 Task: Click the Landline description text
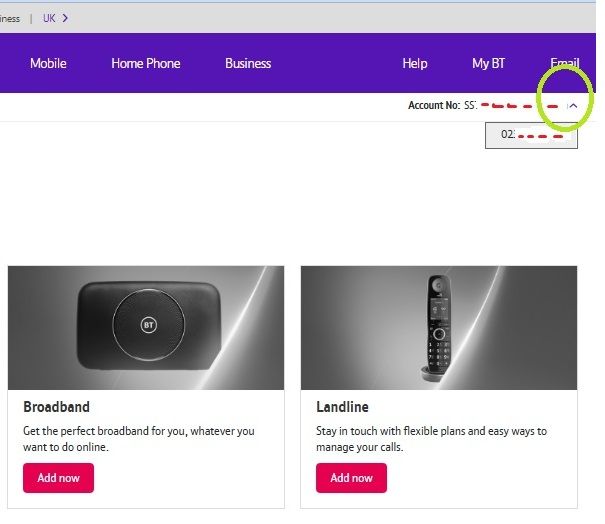[x=431, y=439]
